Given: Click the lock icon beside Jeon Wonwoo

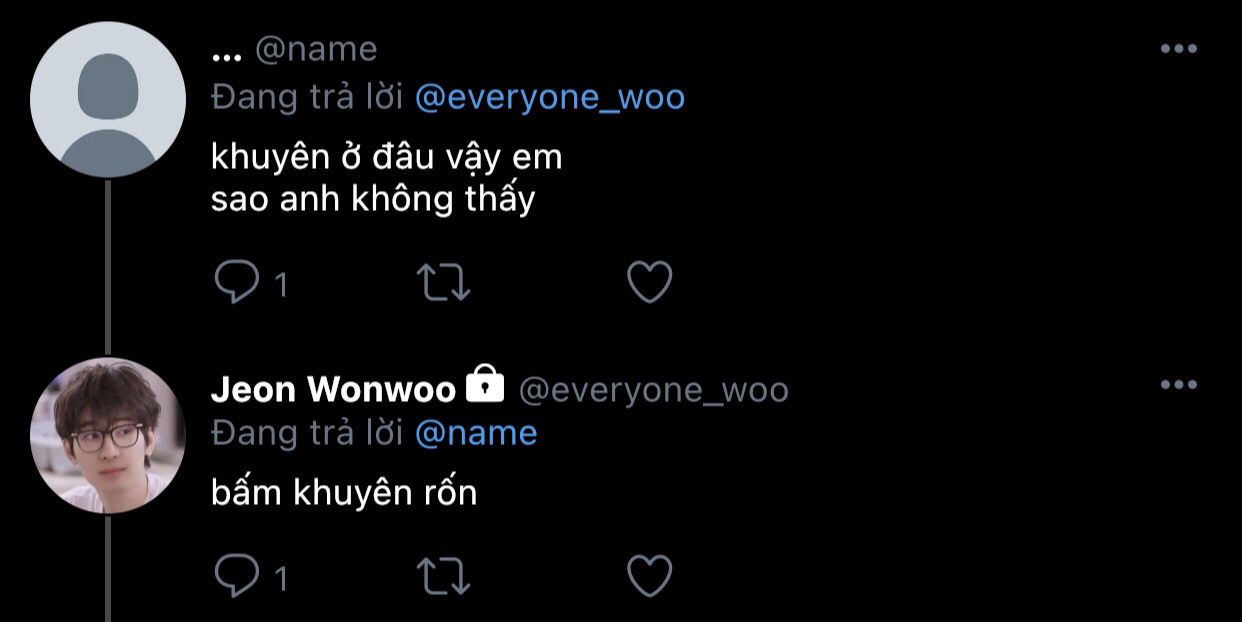Looking at the screenshot, I should coord(486,384).
